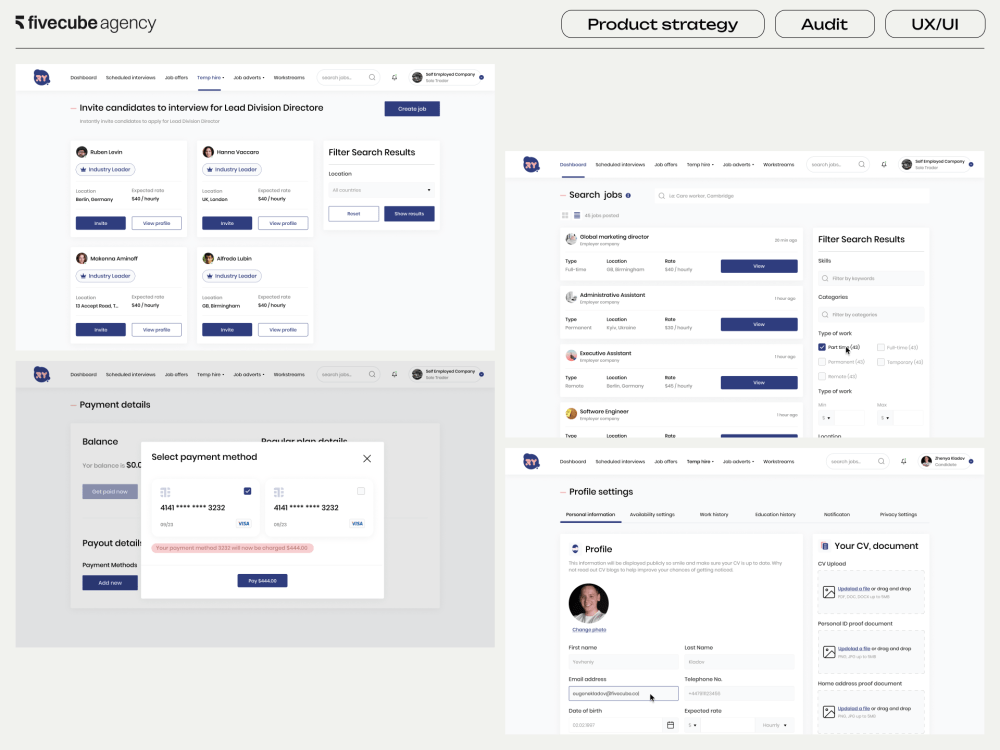Click the Product strategy tag
Image resolution: width=1000 pixels, height=750 pixels.
pyautogui.click(x=663, y=24)
